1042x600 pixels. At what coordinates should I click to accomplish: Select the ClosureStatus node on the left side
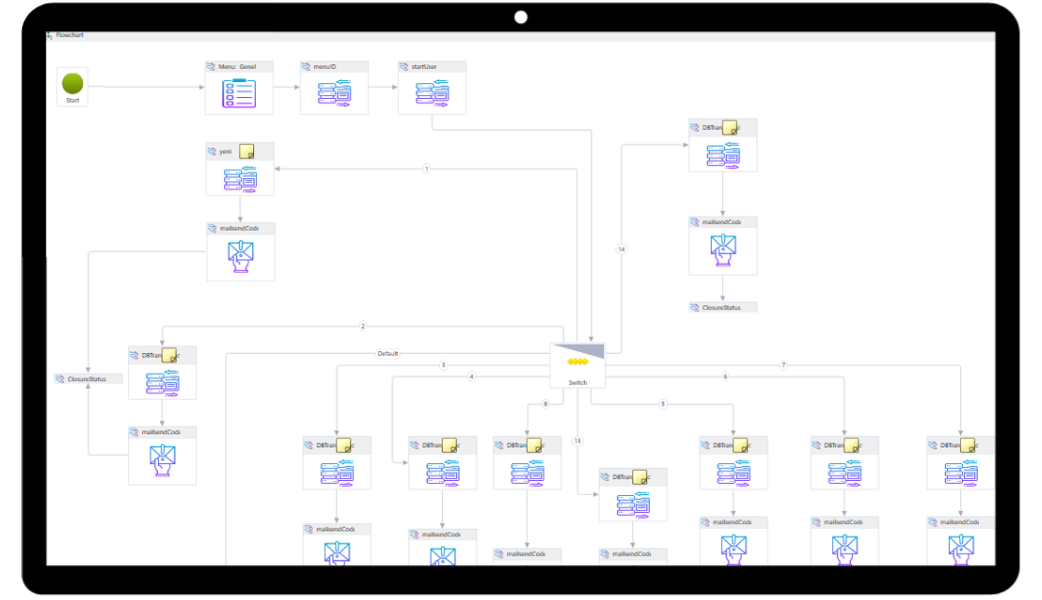pyautogui.click(x=89, y=379)
